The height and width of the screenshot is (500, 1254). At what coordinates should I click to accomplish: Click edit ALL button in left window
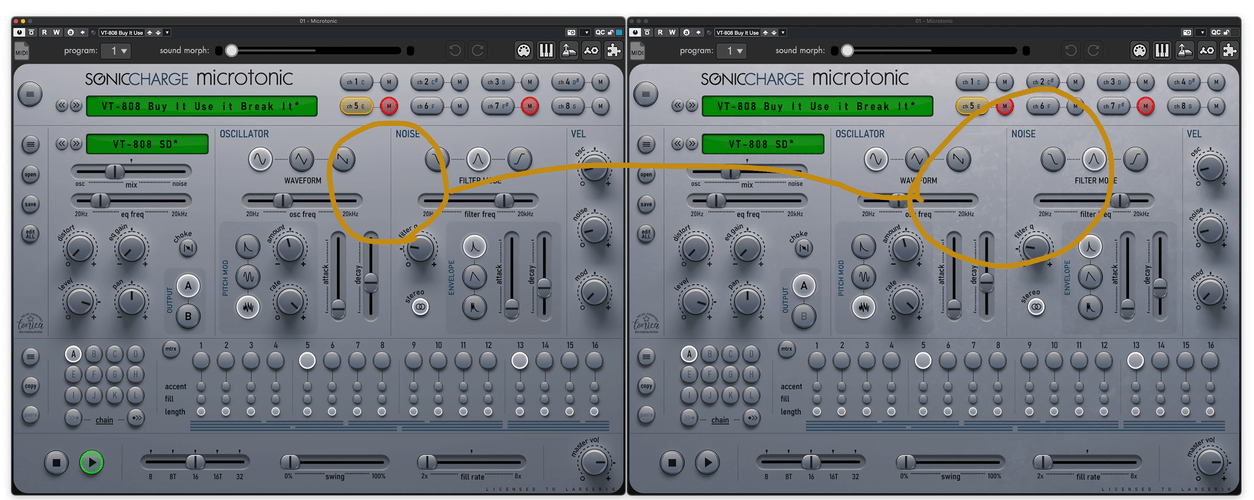[30, 235]
